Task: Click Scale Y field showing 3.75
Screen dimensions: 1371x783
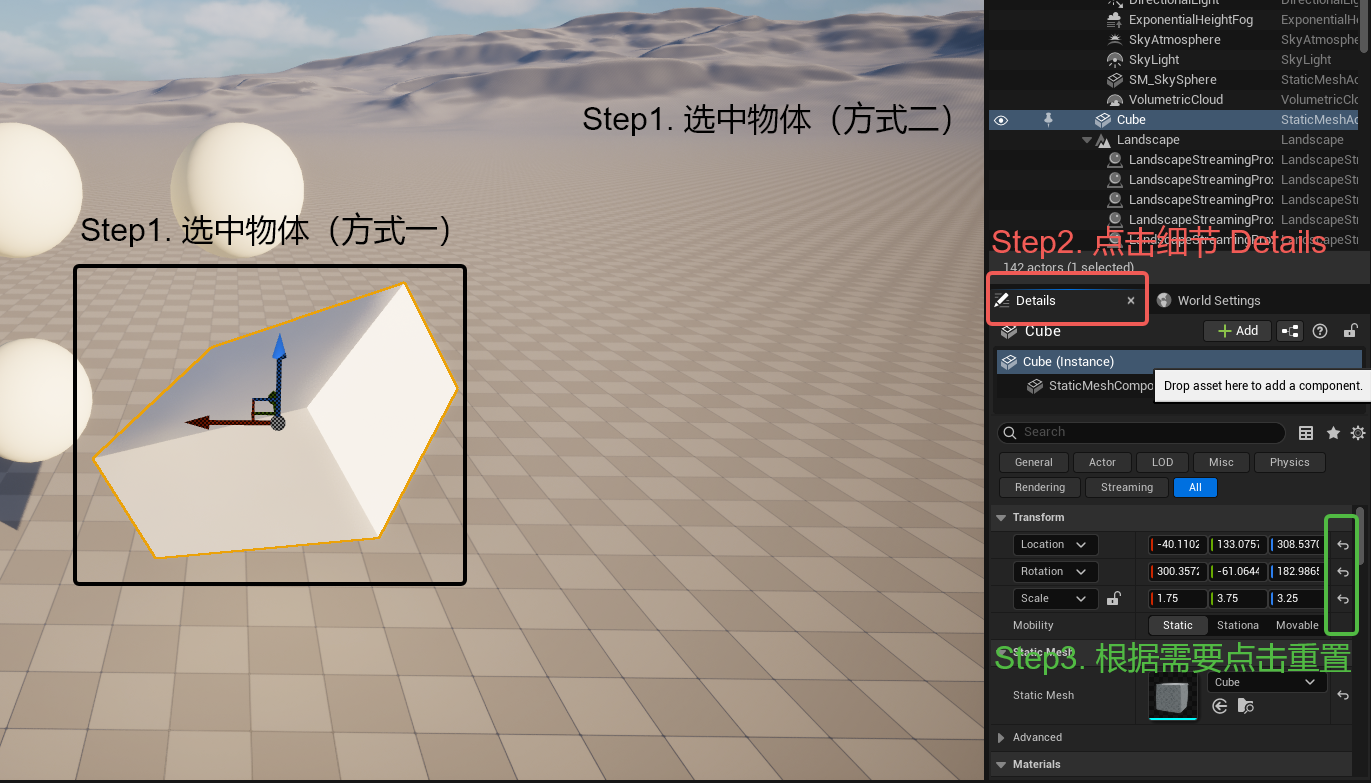Action: (1237, 599)
